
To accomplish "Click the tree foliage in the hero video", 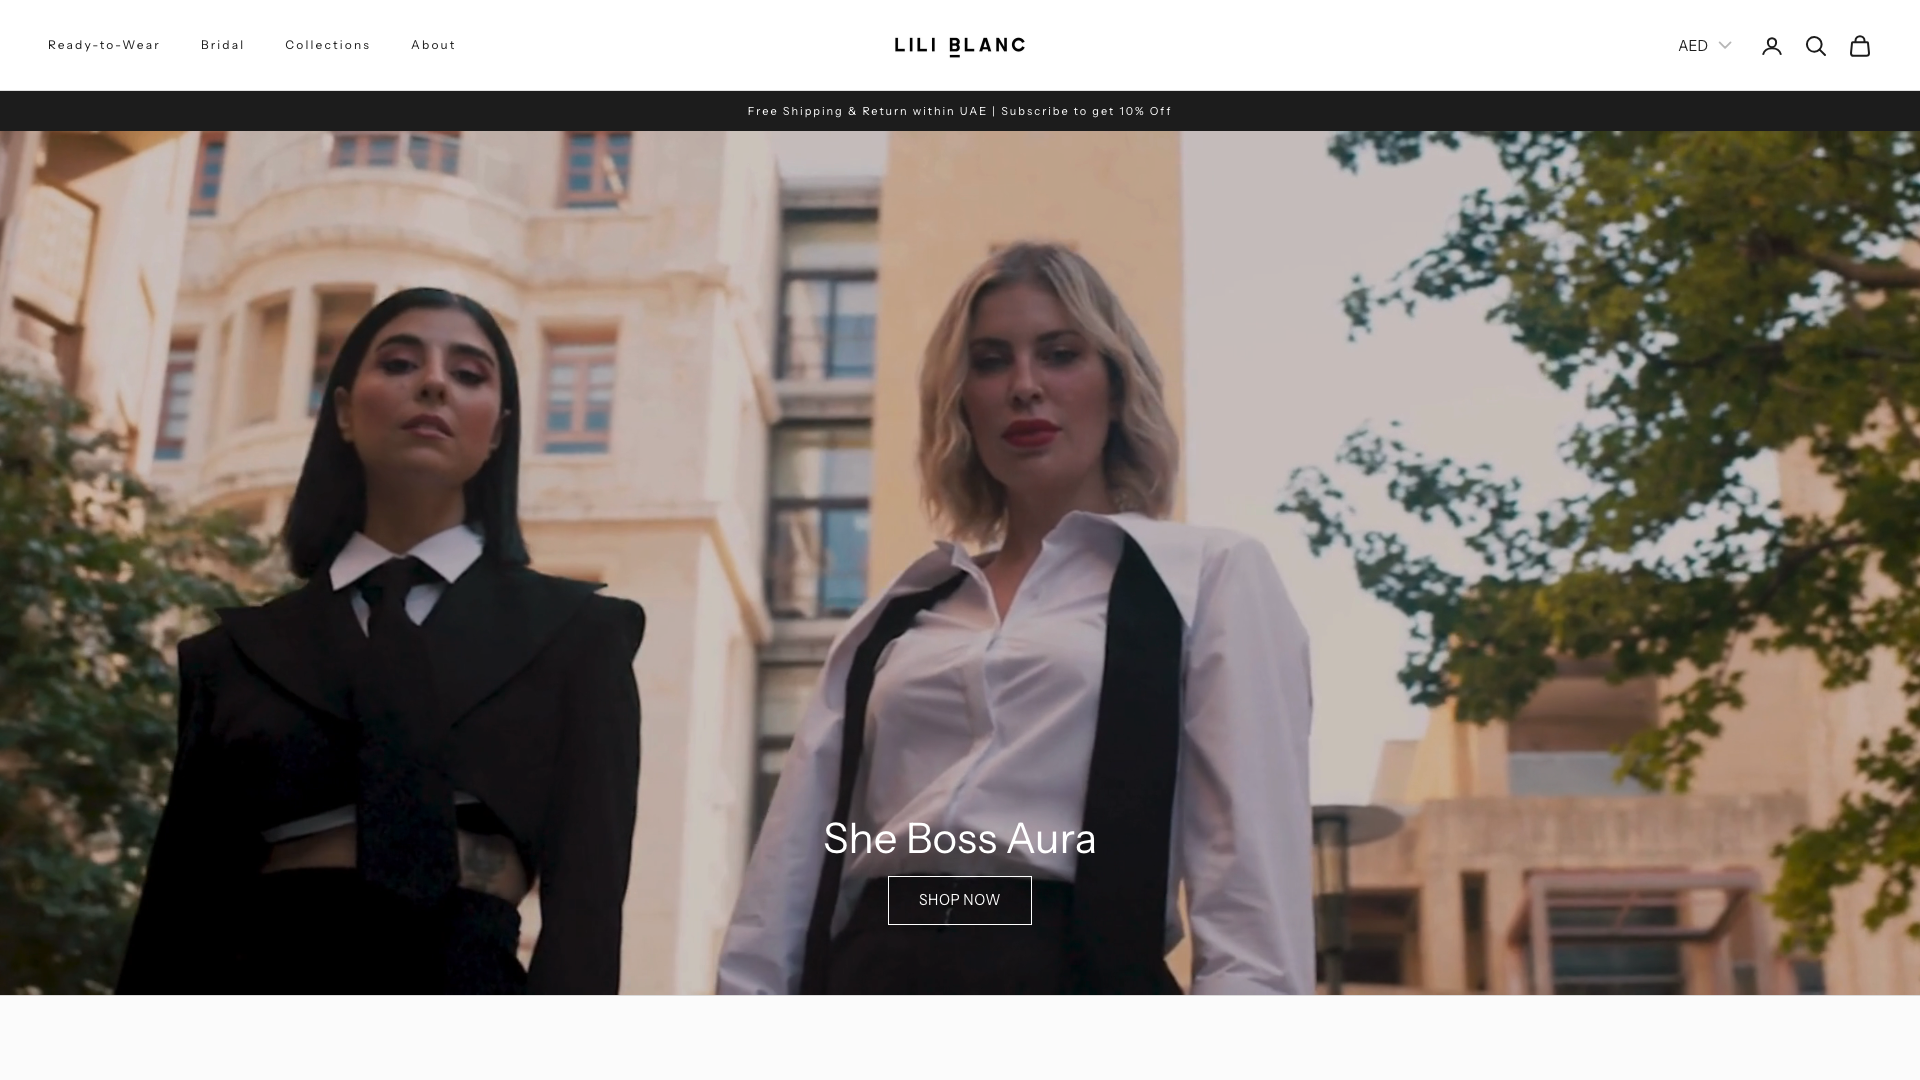I will (x=1640, y=400).
